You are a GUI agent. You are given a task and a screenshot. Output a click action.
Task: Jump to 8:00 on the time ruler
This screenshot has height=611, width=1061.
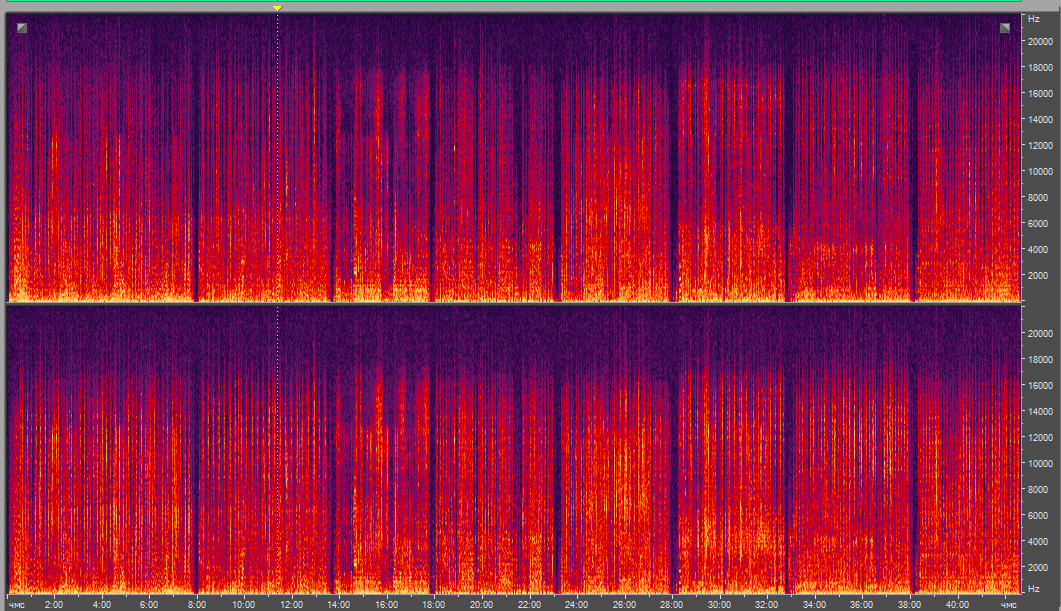(196, 604)
